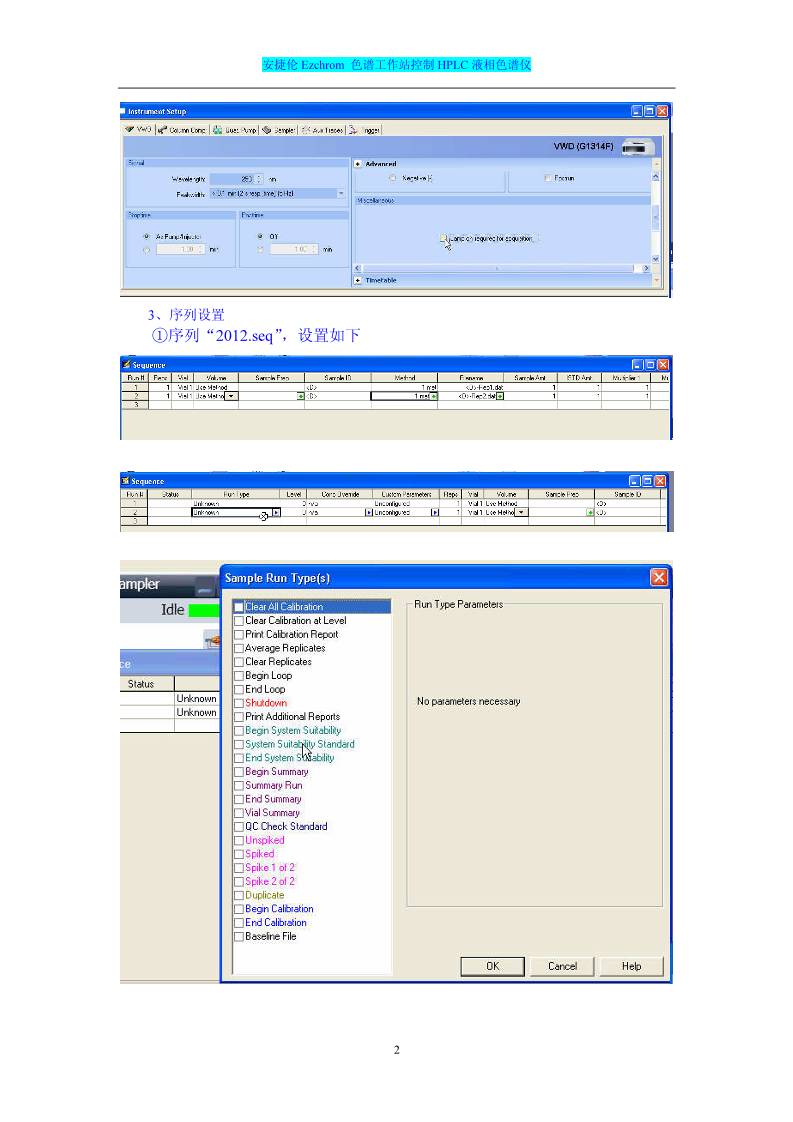
Task: Click the Trigger tab icon
Action: [x=353, y=130]
